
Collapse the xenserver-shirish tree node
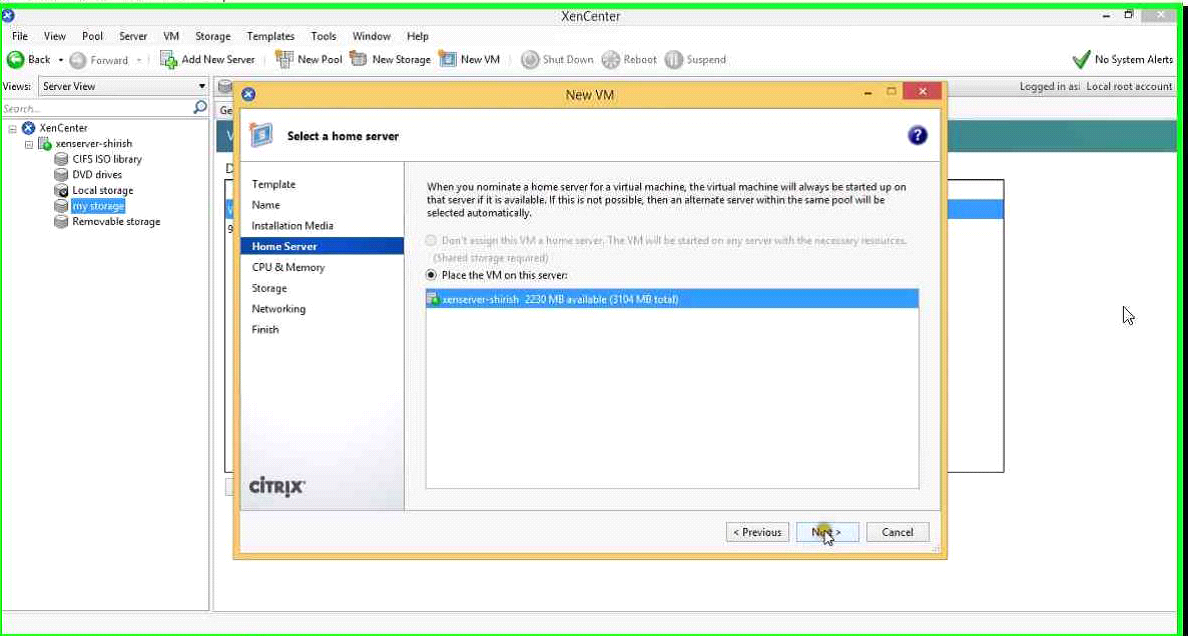29,144
